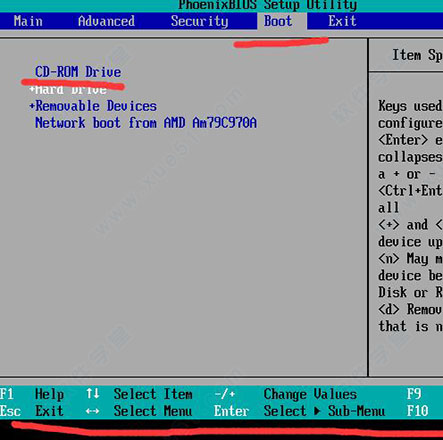This screenshot has width=443, height=440.
Task: Select the Hard Drive boot entry
Action: tap(71, 89)
